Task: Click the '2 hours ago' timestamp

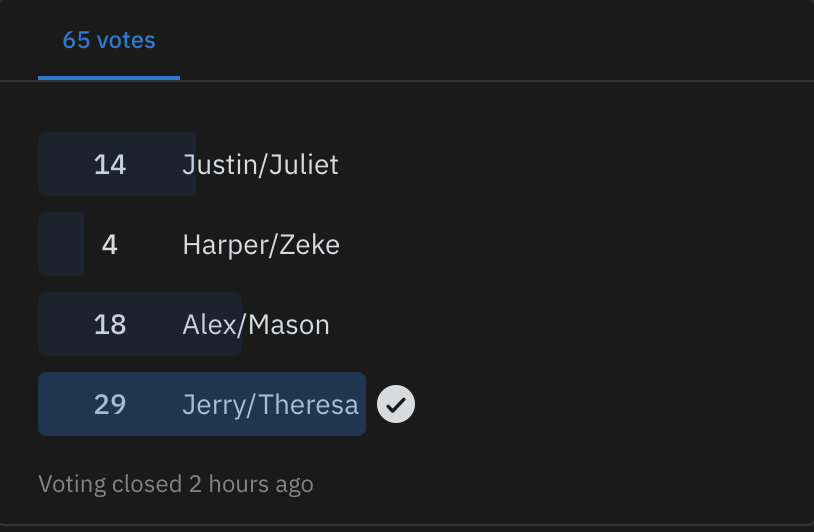Action: click(x=251, y=485)
